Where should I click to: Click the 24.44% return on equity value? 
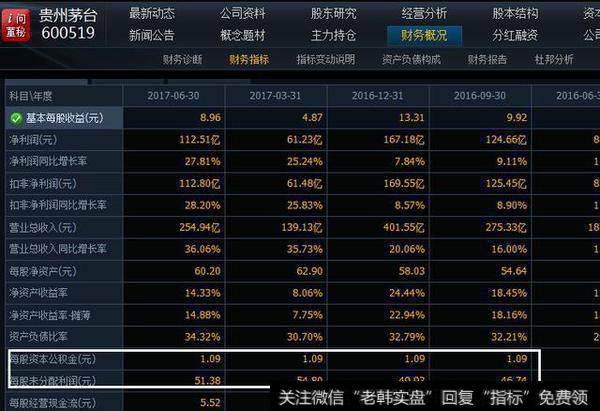[407, 294]
